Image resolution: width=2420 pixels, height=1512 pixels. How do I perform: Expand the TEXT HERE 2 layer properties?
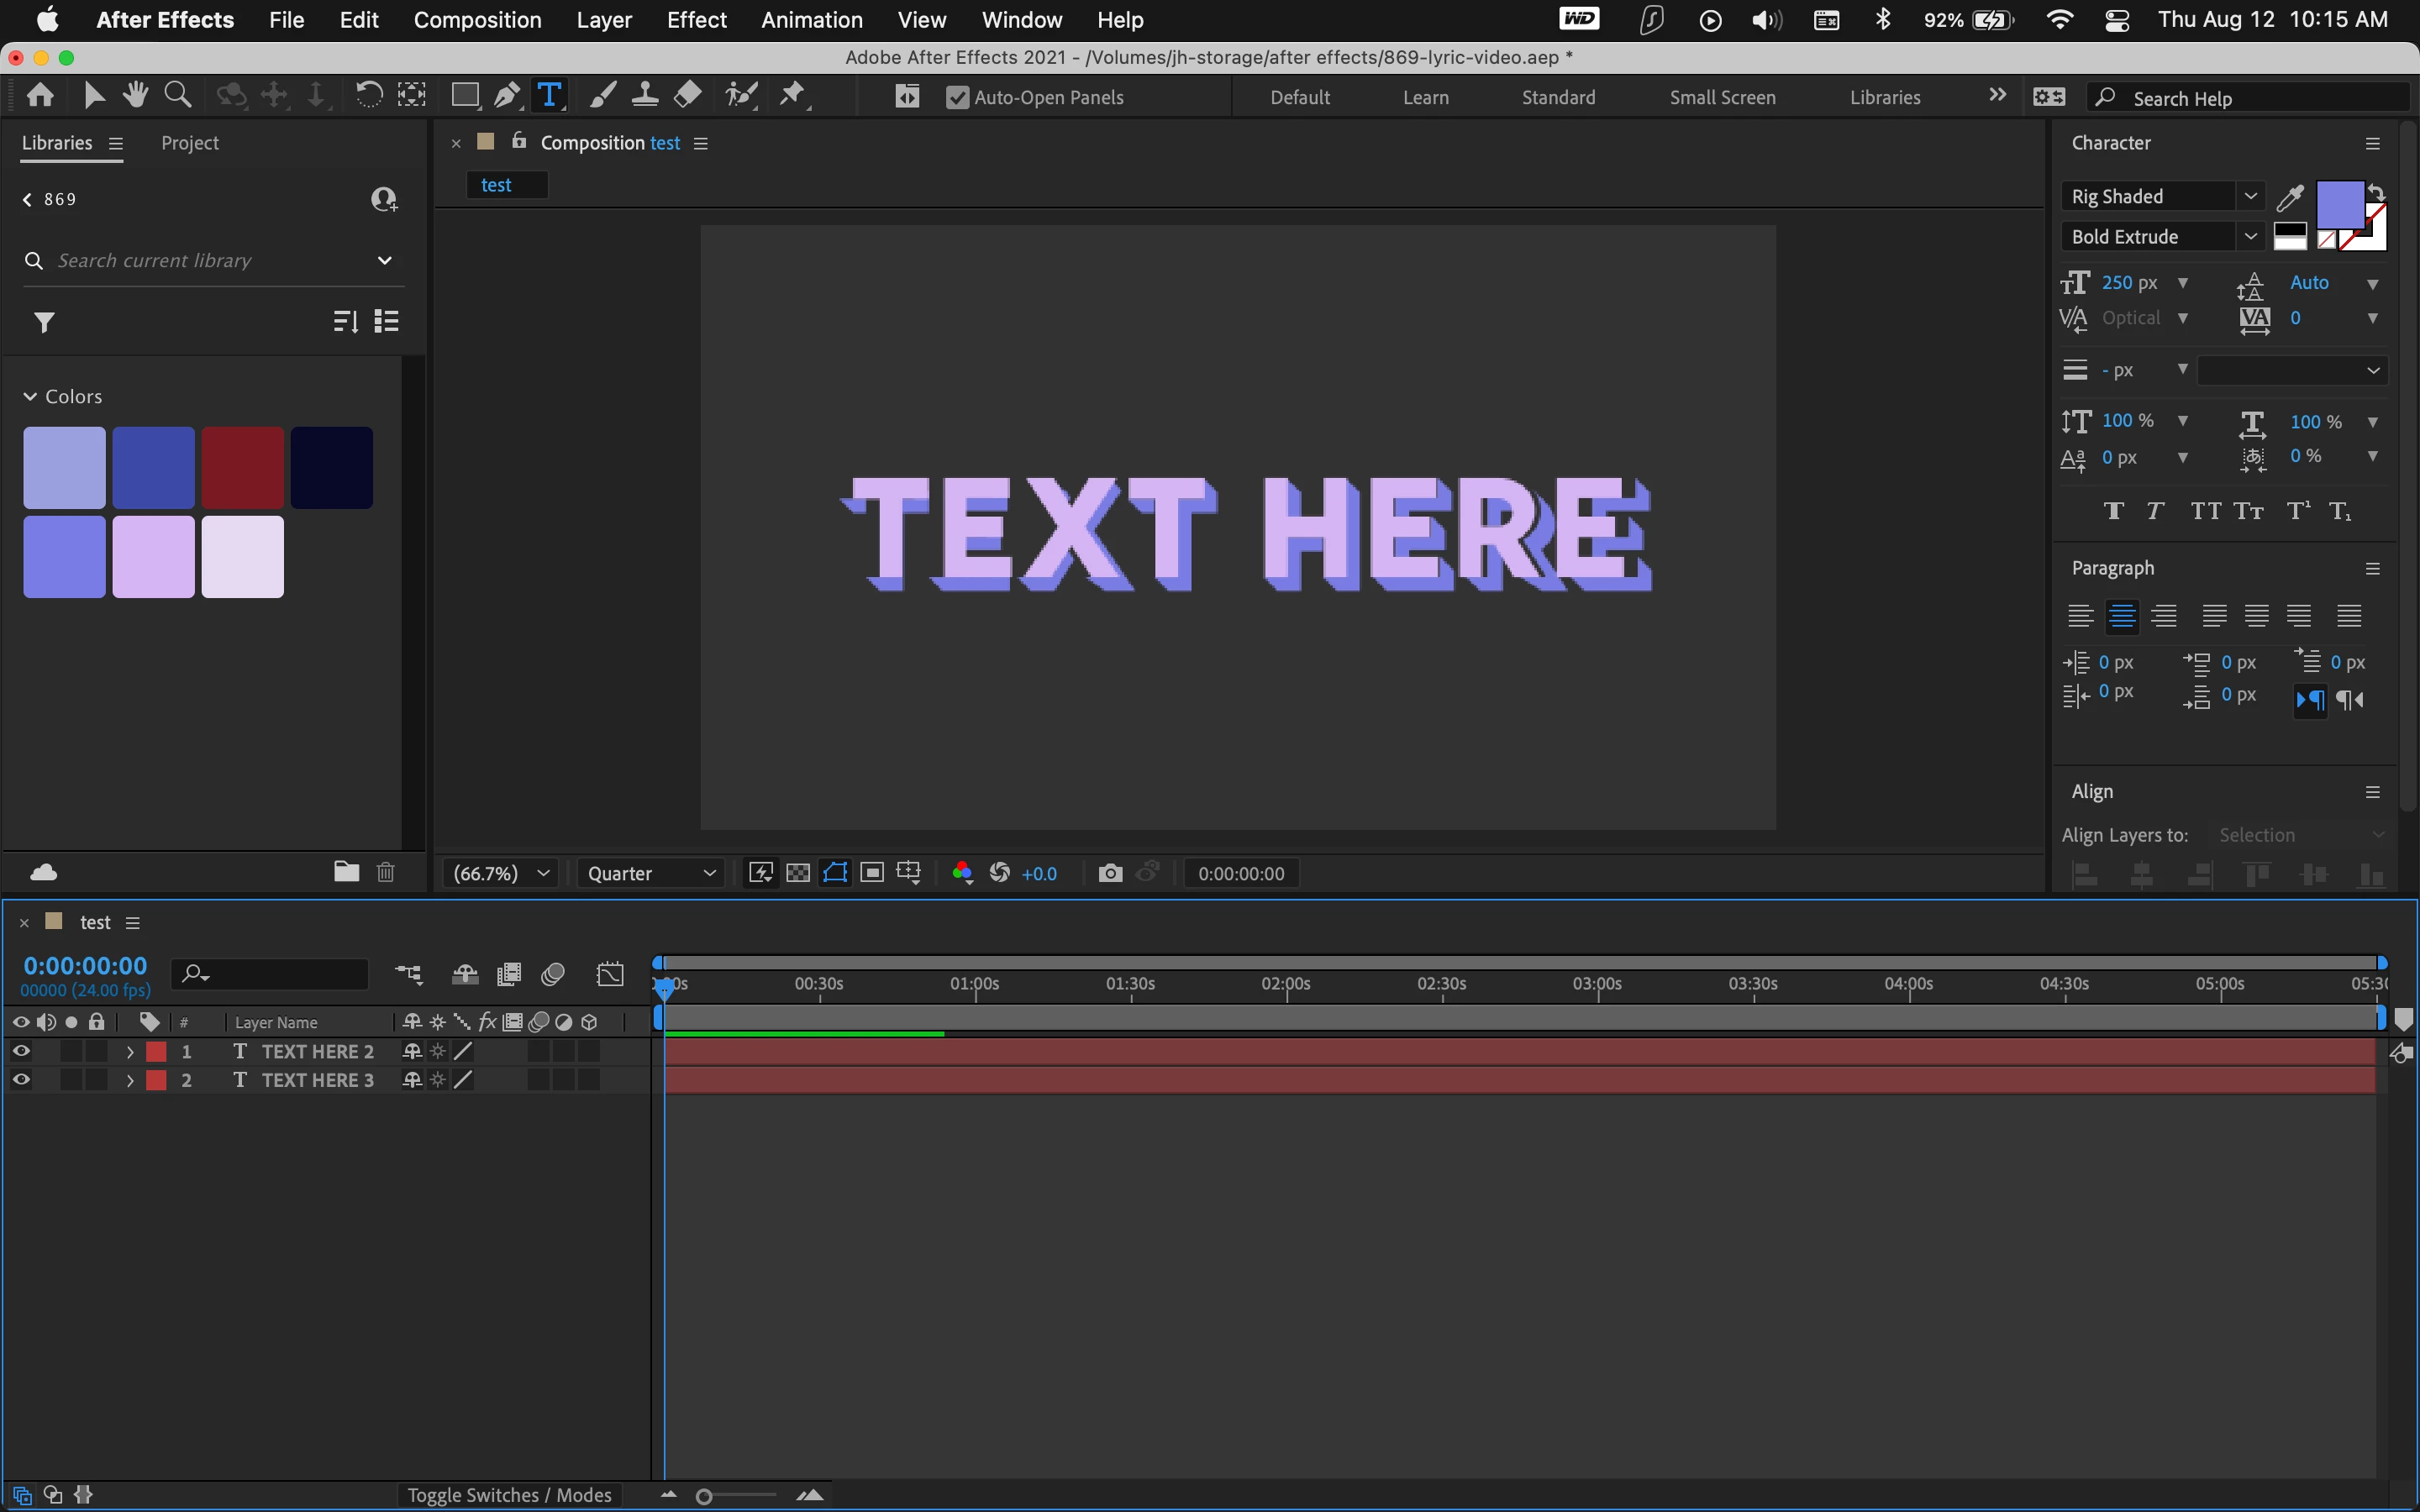130,1052
